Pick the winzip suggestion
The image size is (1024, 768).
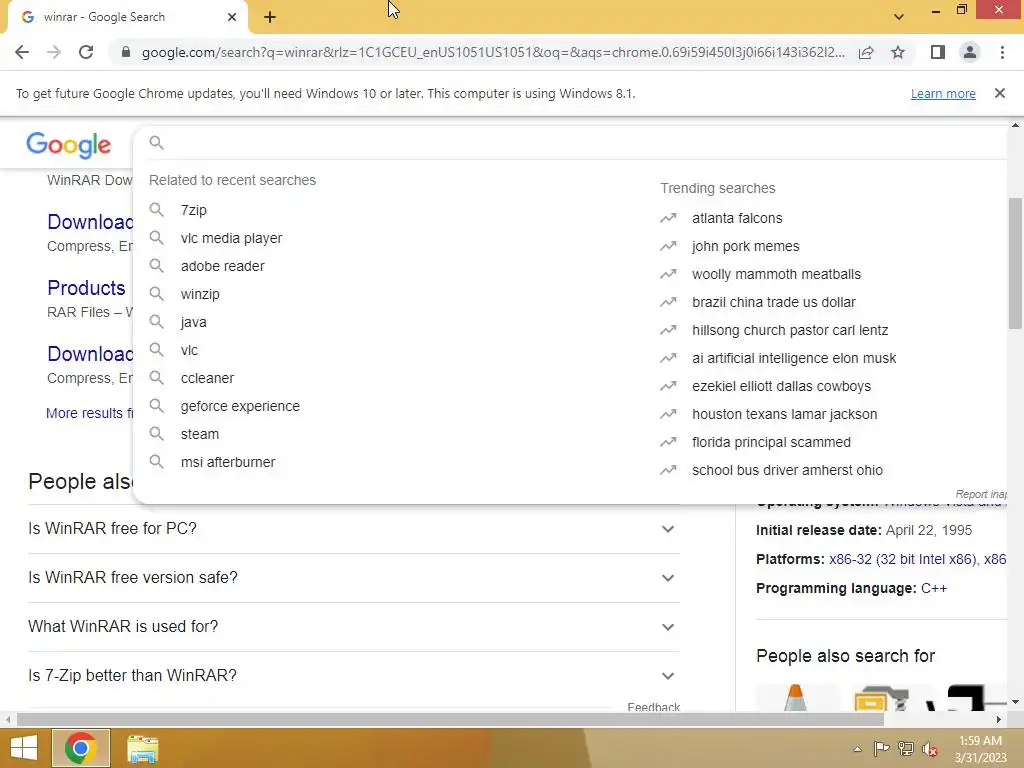click(200, 295)
